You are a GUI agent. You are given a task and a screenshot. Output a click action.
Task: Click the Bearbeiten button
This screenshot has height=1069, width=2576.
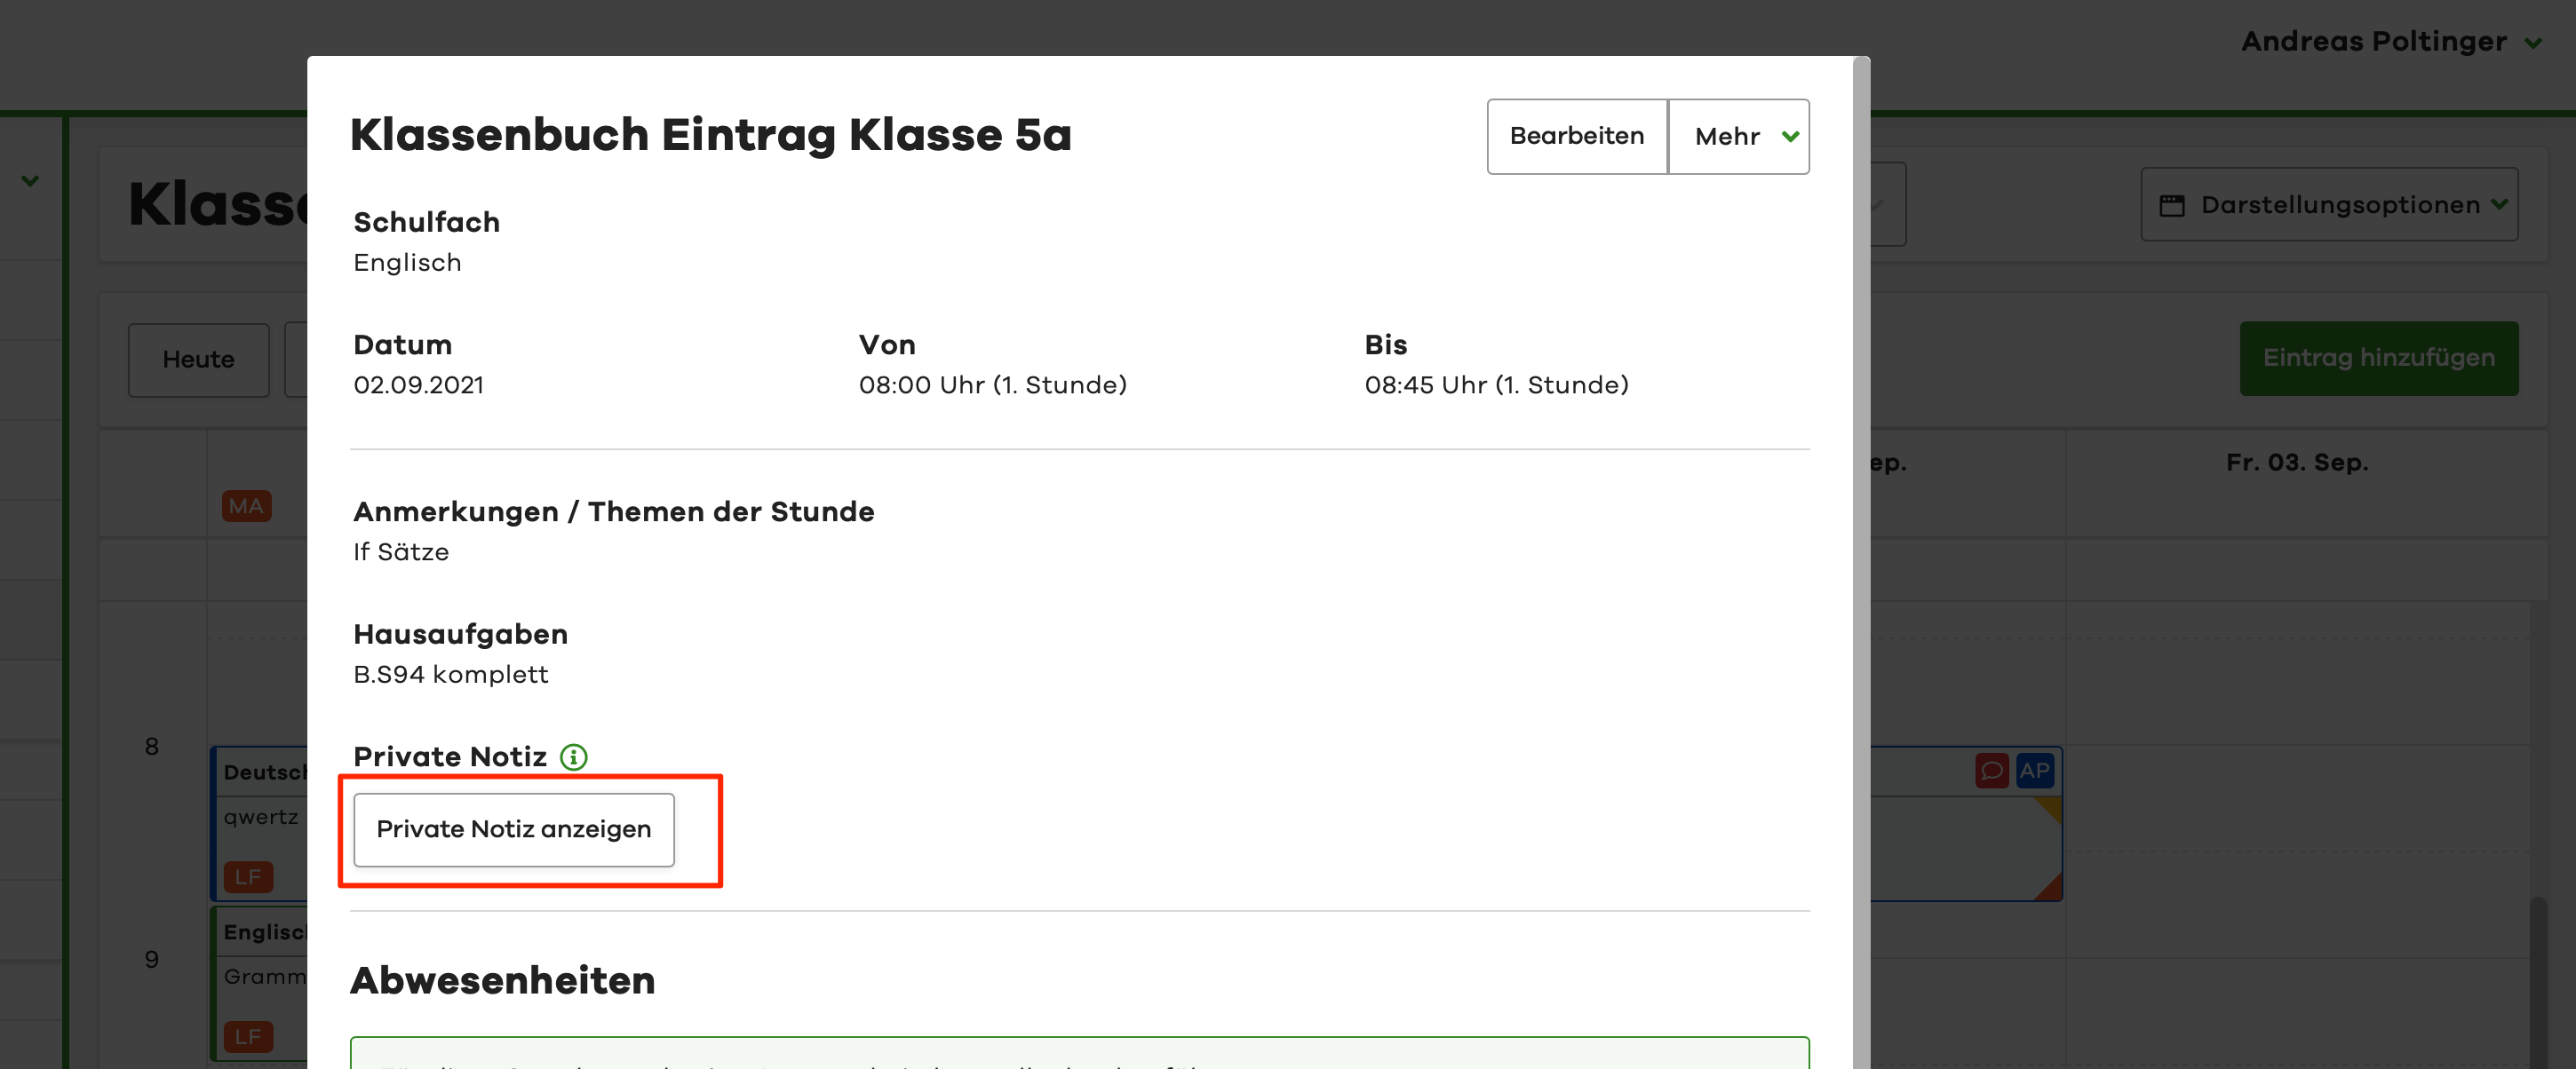pos(1576,137)
